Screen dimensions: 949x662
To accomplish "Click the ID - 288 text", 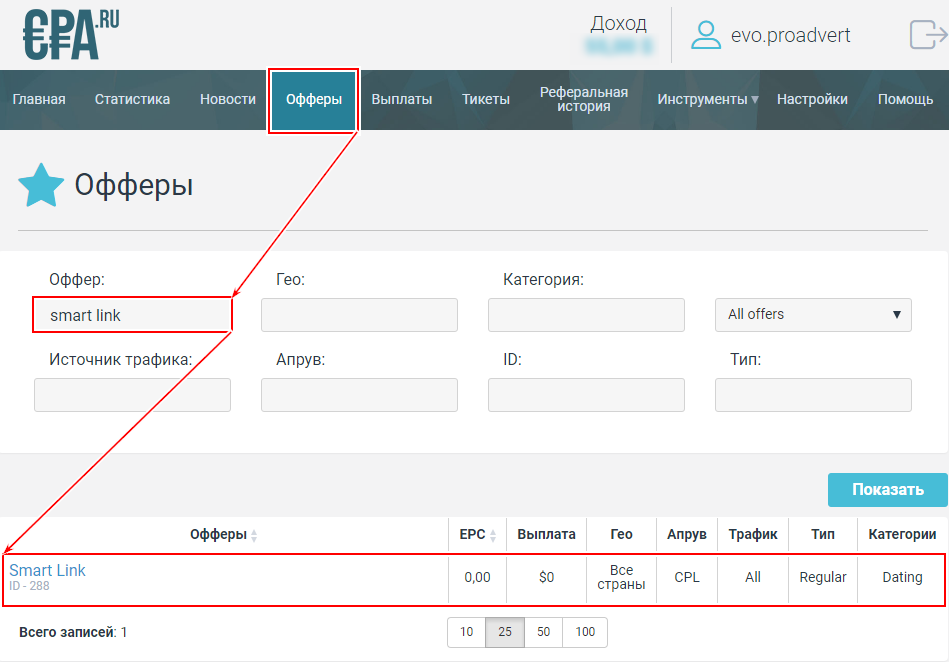I will pyautogui.click(x=29, y=586).
